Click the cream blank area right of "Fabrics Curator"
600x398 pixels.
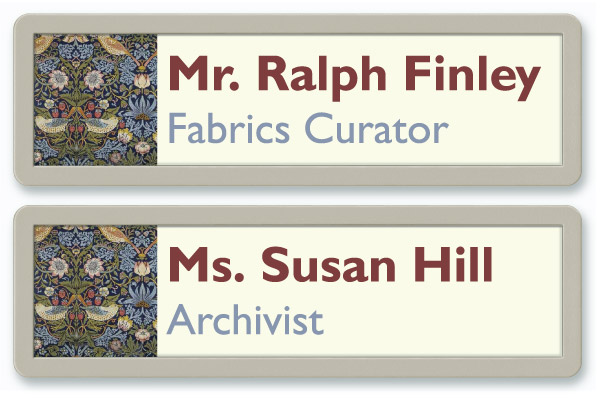(505, 128)
